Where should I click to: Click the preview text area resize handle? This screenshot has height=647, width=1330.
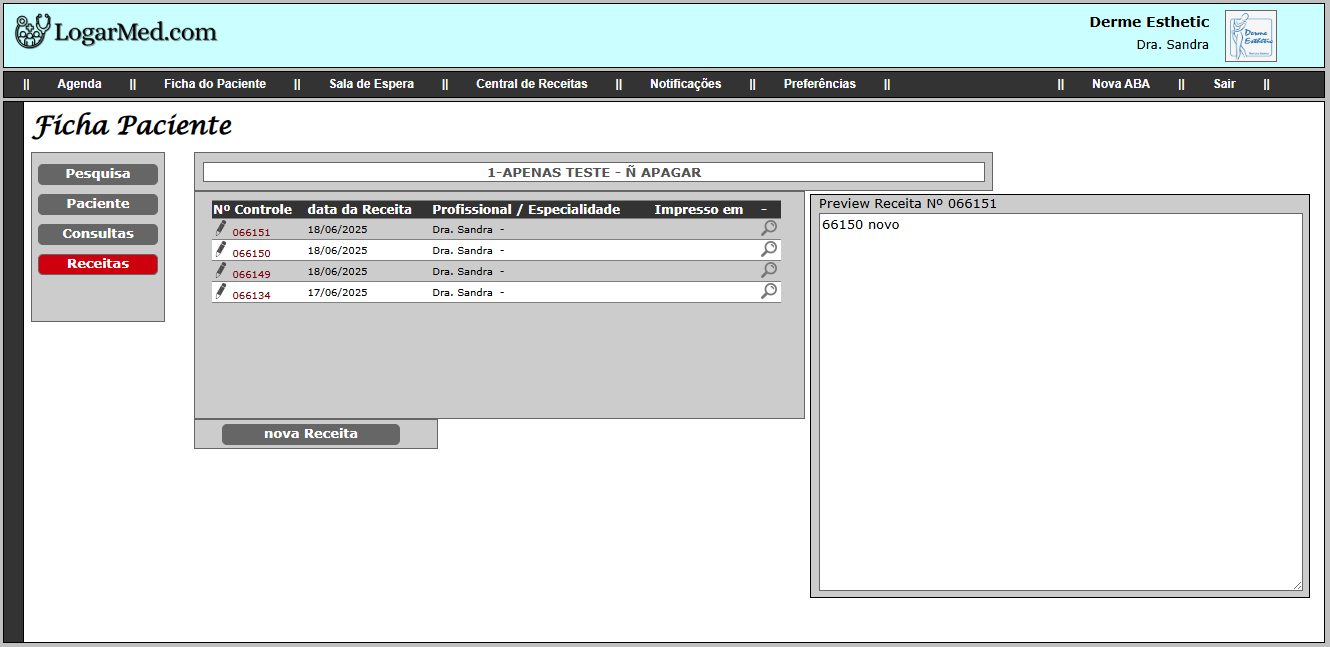1298,585
